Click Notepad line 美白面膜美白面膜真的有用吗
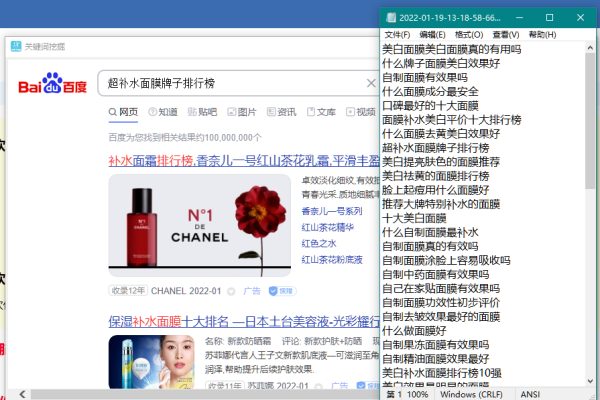Screen dimensions: 600x400 452,49
